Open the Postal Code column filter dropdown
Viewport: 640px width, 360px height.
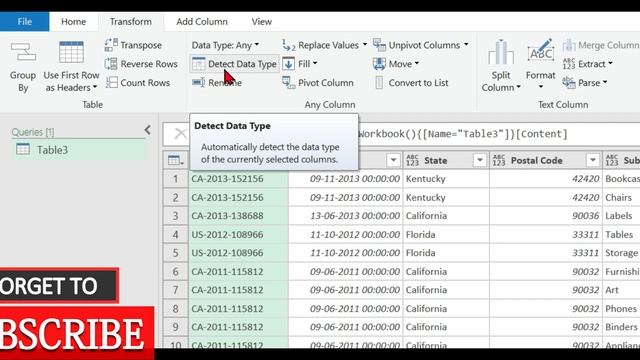coord(593,160)
